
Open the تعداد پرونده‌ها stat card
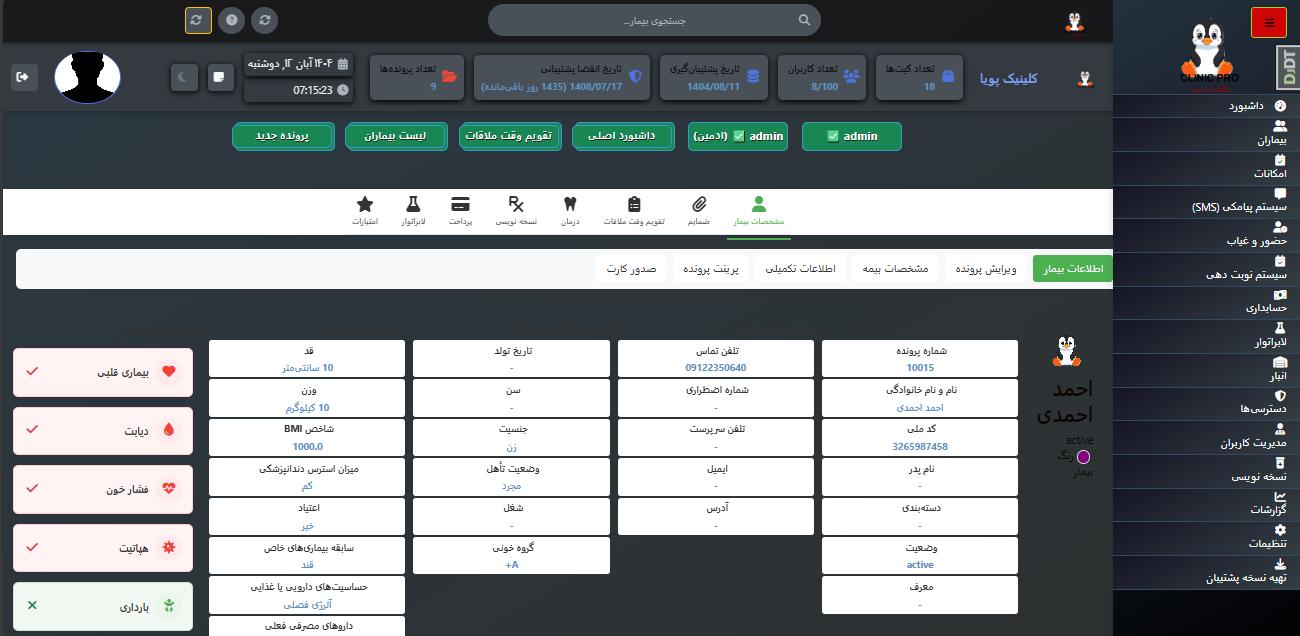coord(417,78)
